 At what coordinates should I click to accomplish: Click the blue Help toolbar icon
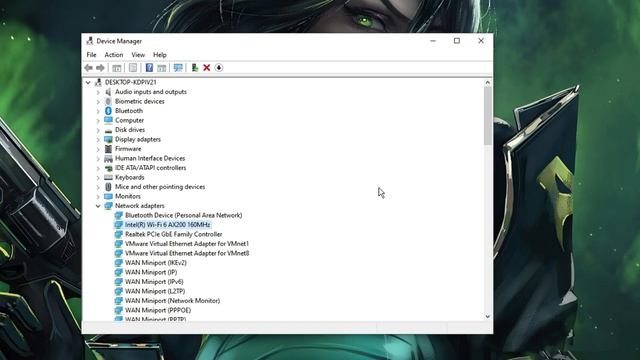149,68
